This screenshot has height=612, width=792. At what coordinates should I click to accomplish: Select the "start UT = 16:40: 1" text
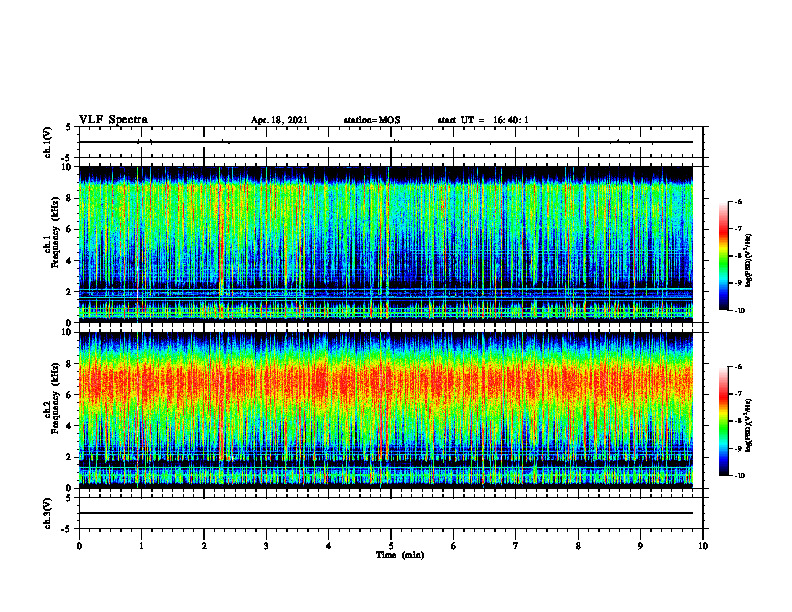483,120
